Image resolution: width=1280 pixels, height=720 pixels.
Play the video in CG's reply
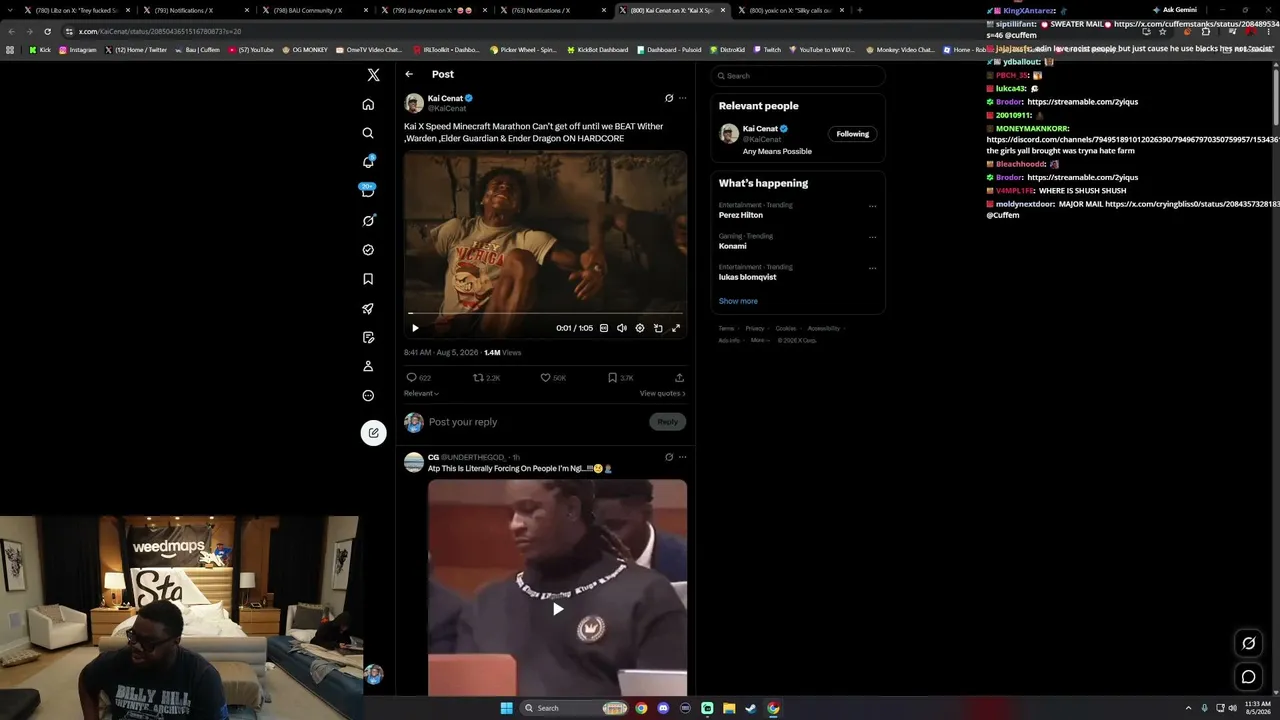coord(558,608)
